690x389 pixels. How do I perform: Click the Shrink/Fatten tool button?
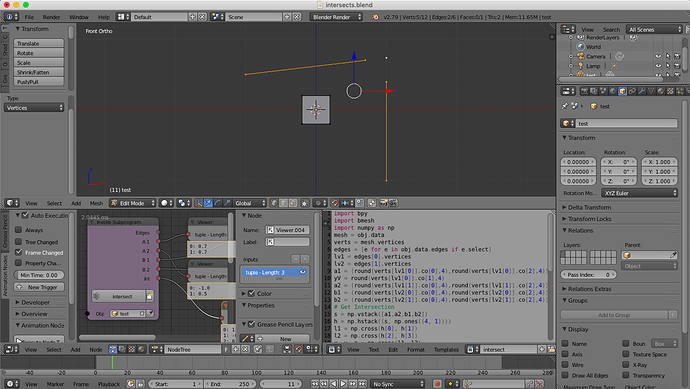(x=39, y=72)
